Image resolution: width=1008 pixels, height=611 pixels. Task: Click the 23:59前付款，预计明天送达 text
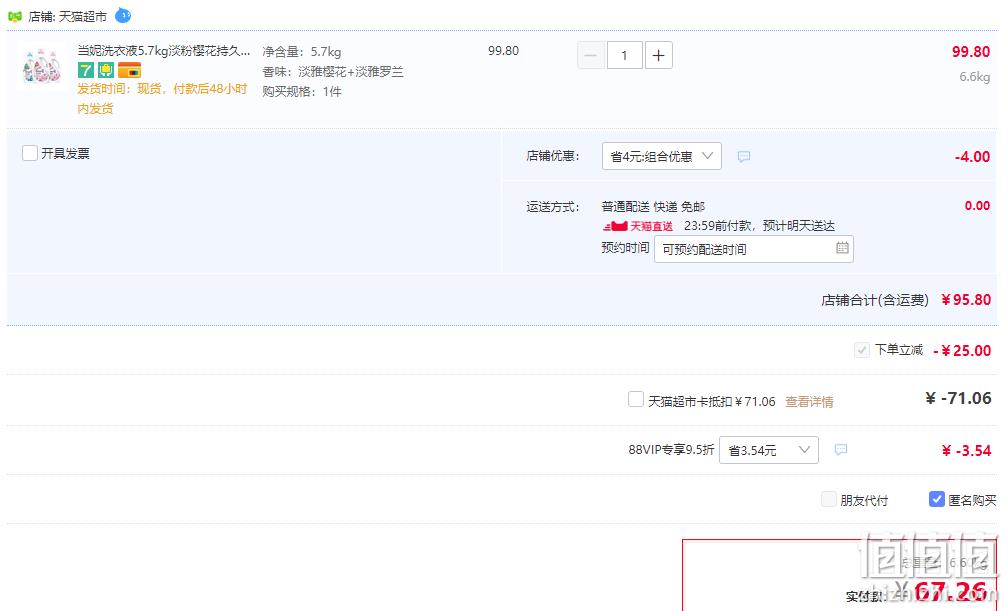click(x=759, y=226)
